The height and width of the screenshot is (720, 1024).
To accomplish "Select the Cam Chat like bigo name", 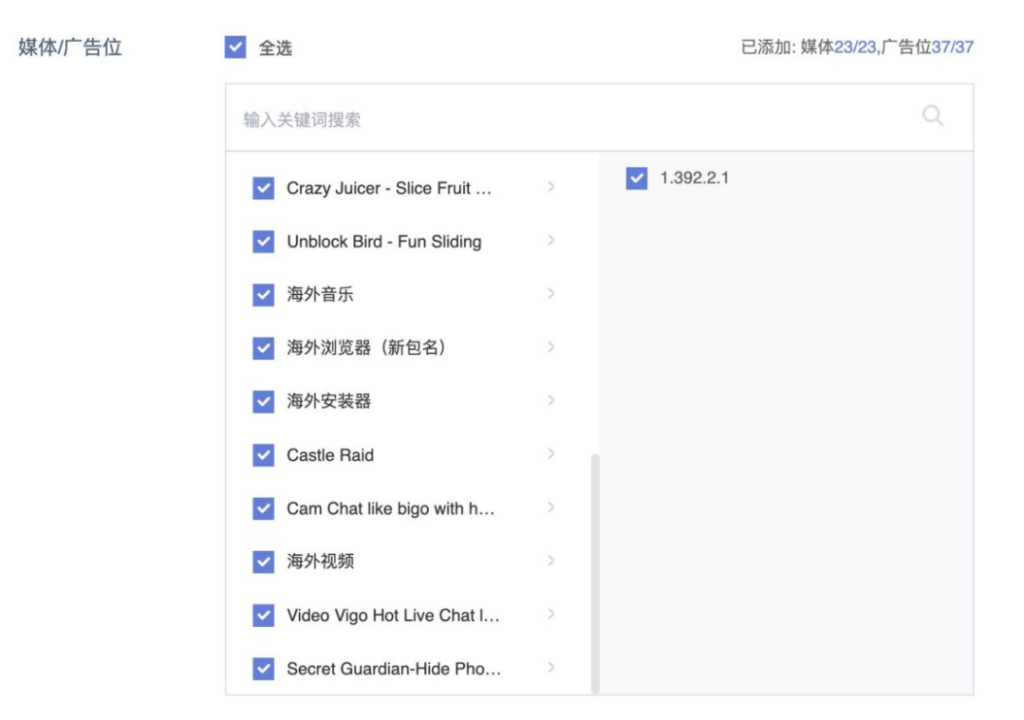I will [391, 508].
